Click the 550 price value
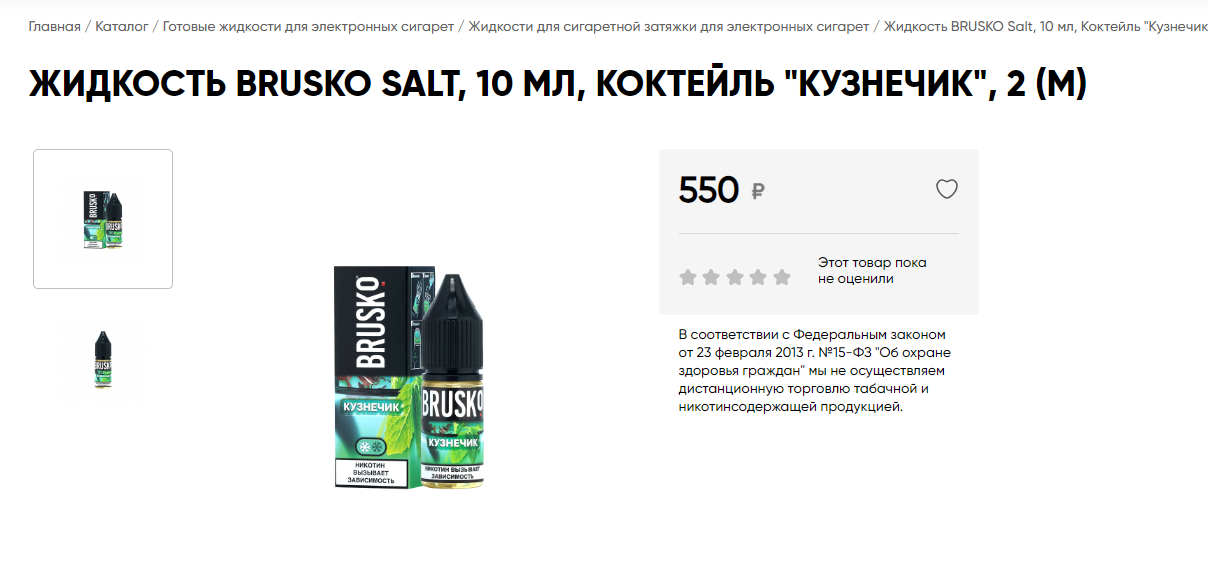The width and height of the screenshot is (1208, 577). tap(708, 189)
